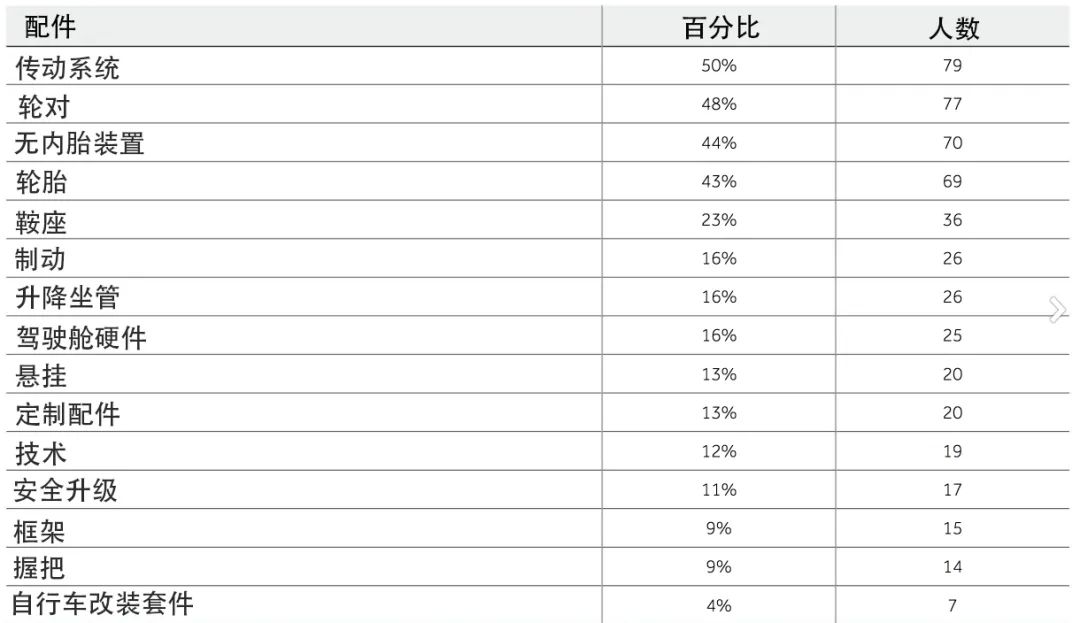This screenshot has height=623, width=1080.
Task: Click the 驾驶舱硬件 row label
Action: tap(80, 337)
